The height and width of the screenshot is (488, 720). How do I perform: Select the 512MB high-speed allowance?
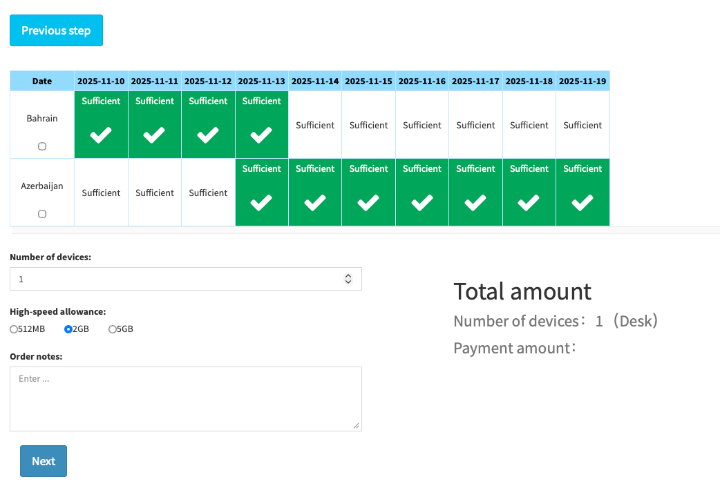[x=14, y=329]
